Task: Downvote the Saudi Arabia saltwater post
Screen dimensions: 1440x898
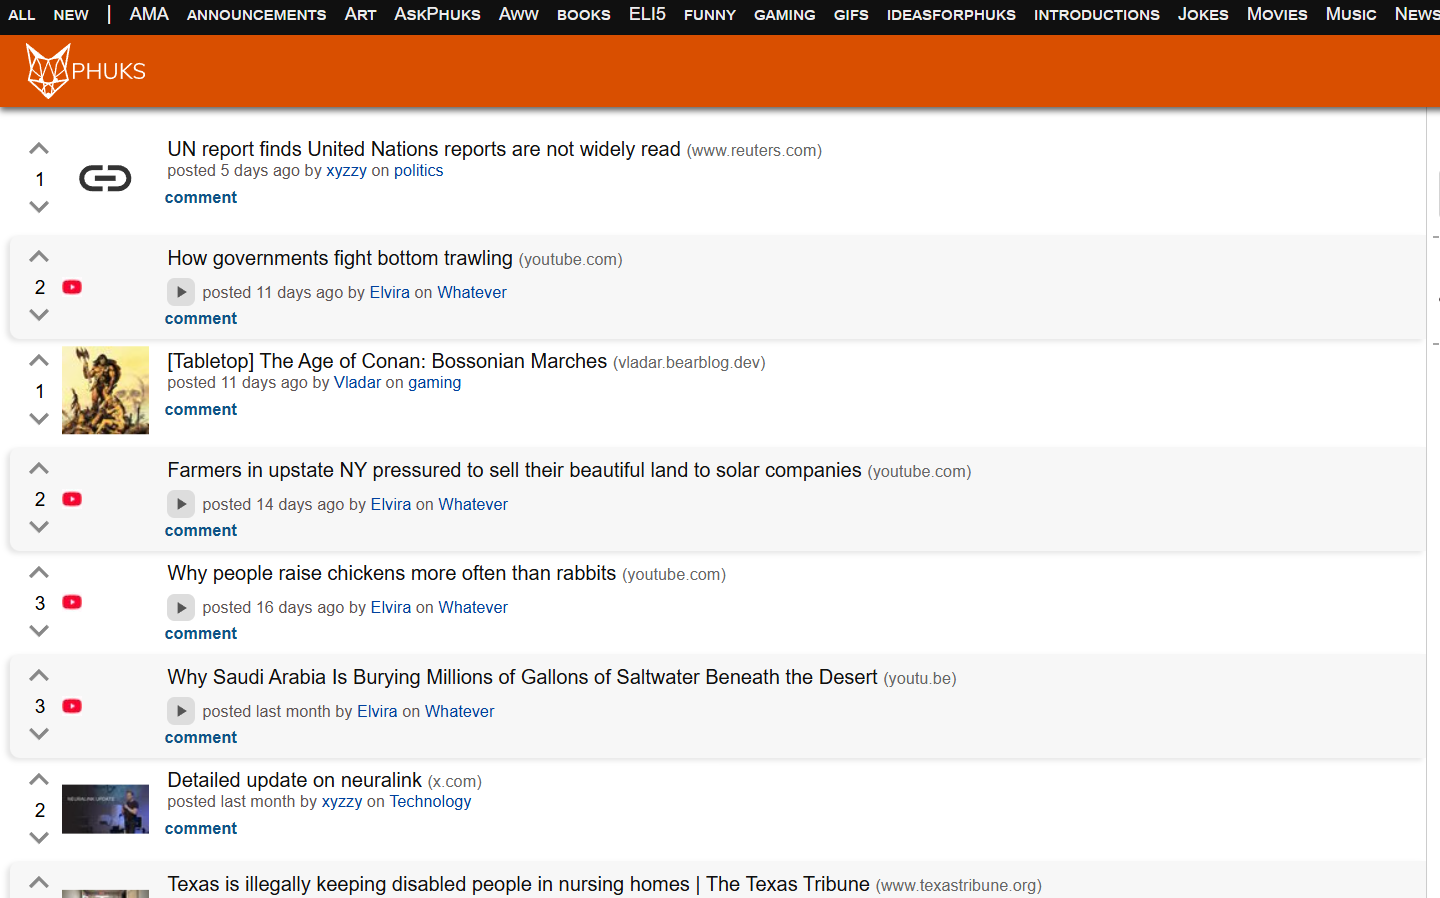Action: point(39,734)
